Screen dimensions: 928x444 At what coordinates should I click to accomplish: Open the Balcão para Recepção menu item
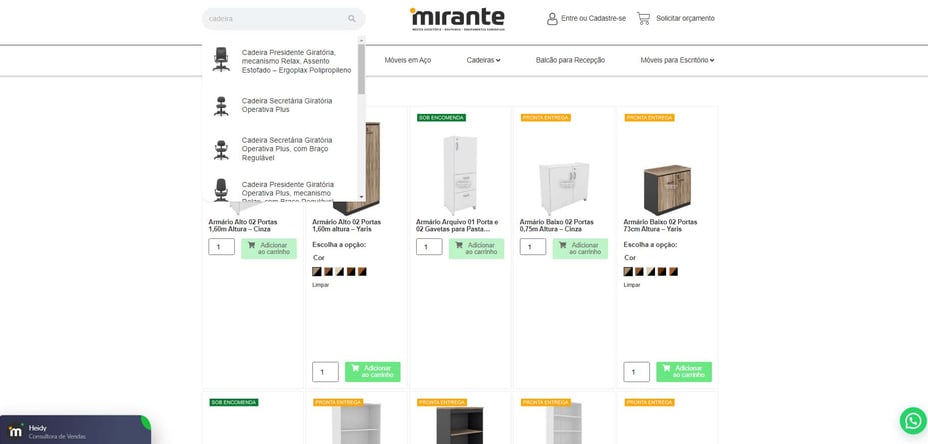[570, 60]
